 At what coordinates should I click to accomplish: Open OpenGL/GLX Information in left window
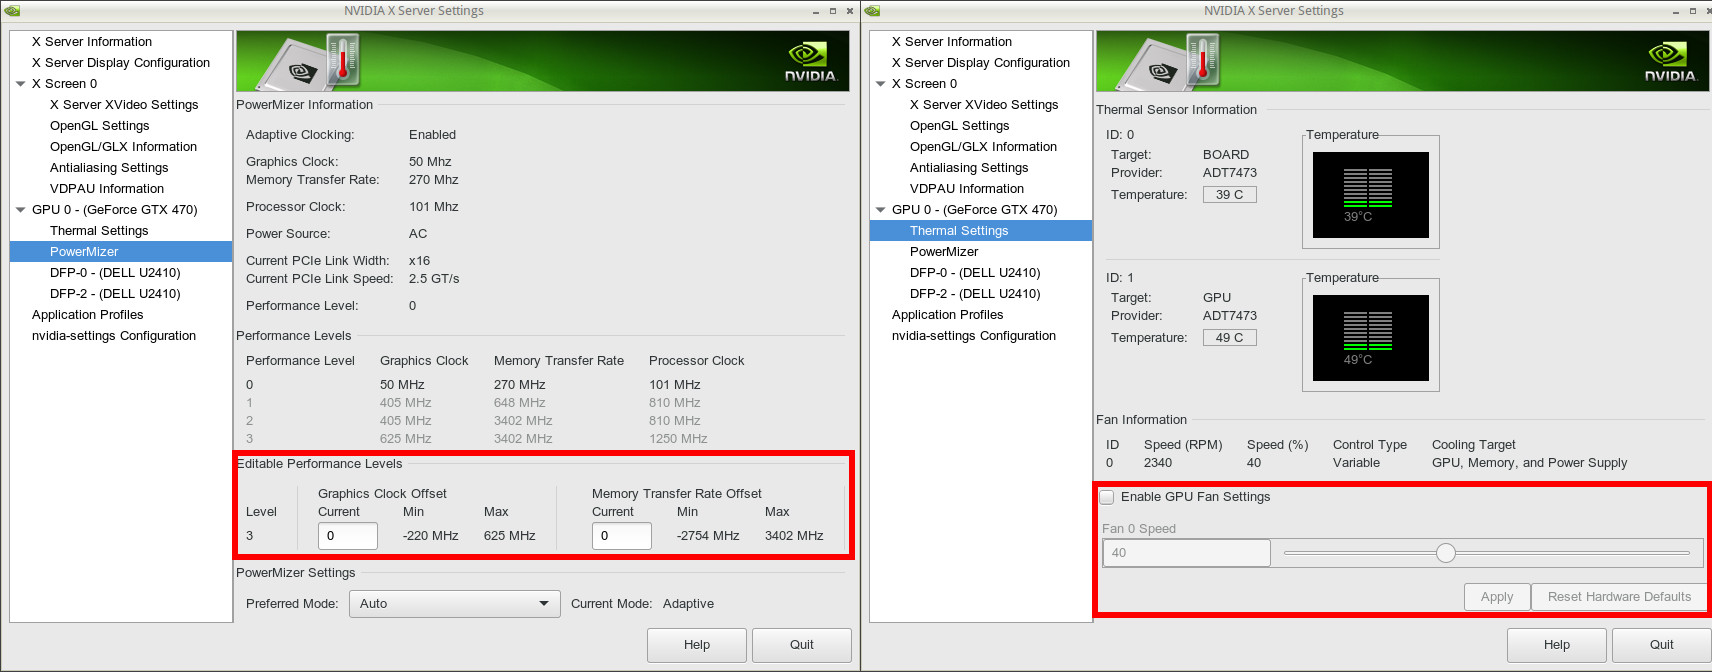click(123, 147)
